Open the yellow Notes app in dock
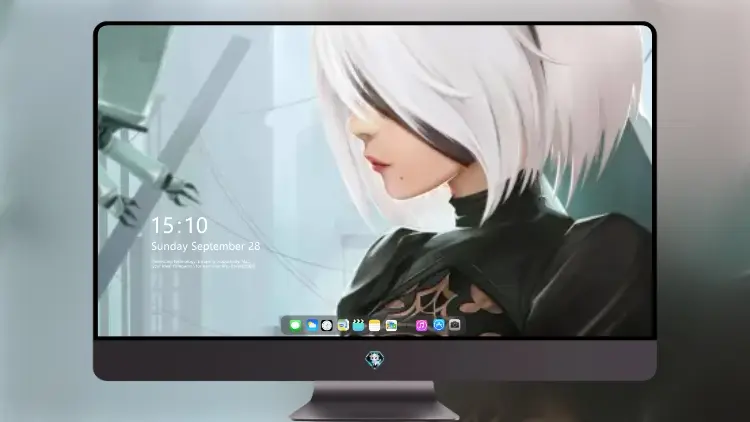The image size is (750, 422). point(375,325)
